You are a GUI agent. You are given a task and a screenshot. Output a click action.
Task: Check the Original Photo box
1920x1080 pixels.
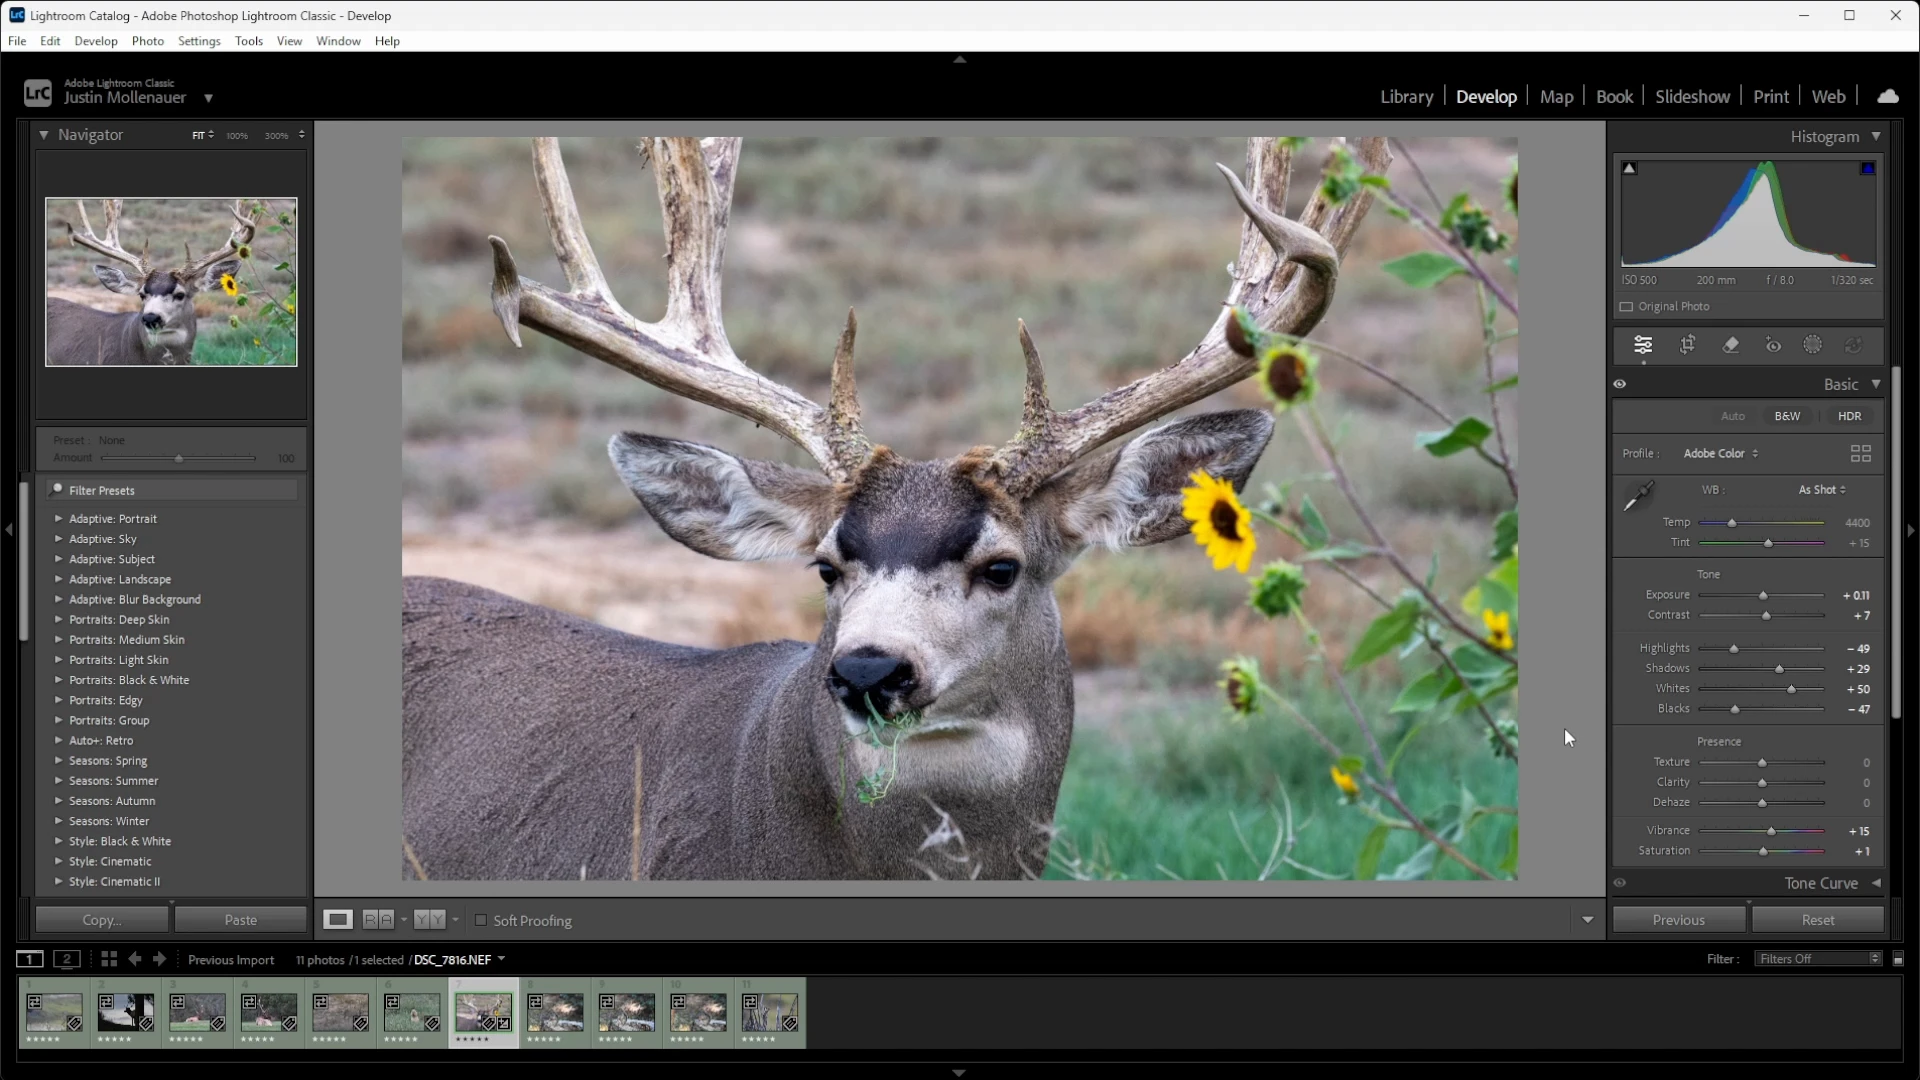pyautogui.click(x=1626, y=307)
